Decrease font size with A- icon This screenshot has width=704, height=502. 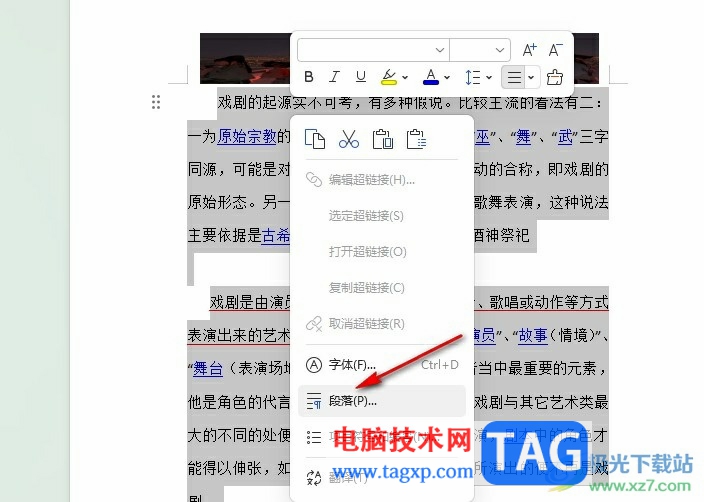point(555,49)
